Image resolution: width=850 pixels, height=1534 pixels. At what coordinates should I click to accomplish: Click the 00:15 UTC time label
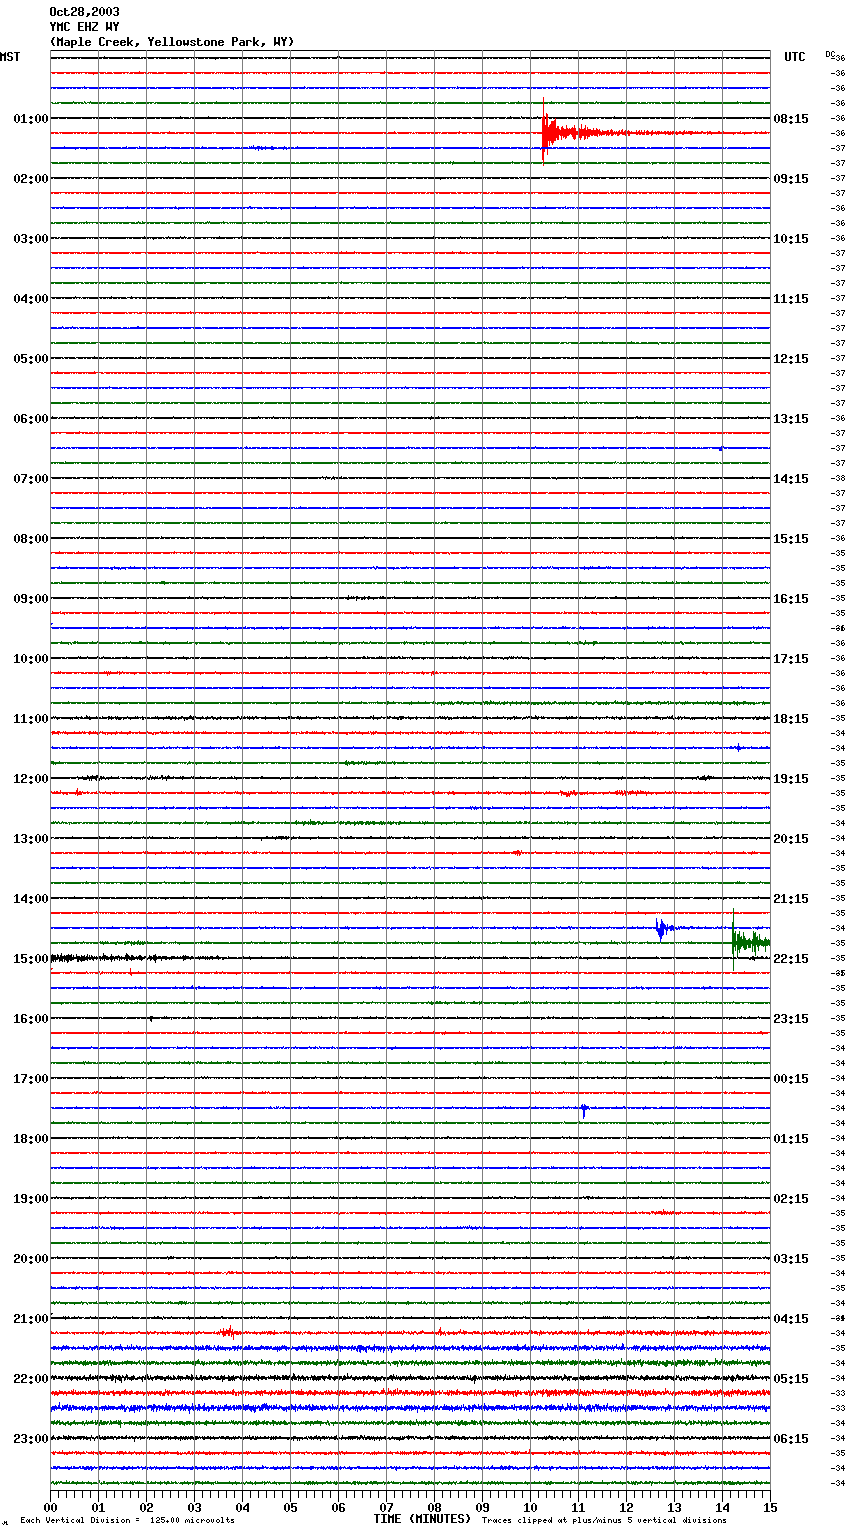point(791,1079)
